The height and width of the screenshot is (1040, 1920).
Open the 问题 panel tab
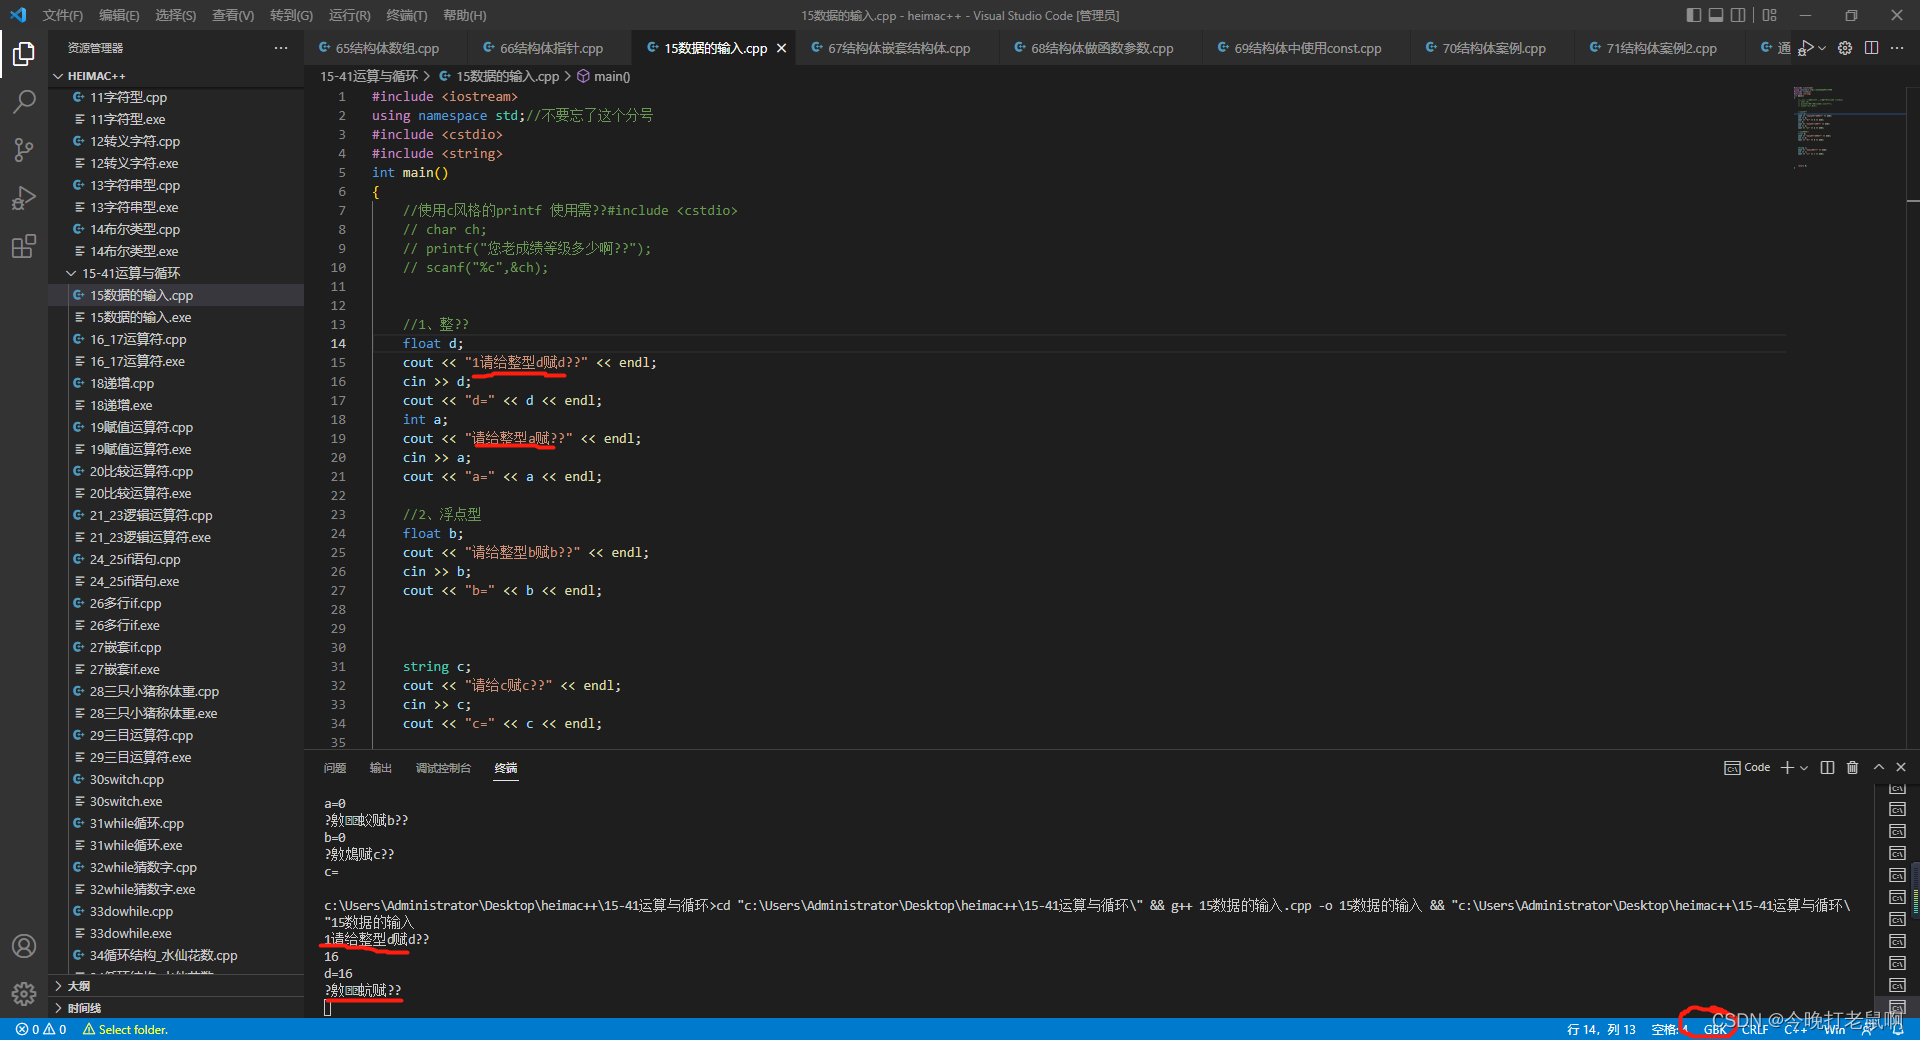click(334, 768)
